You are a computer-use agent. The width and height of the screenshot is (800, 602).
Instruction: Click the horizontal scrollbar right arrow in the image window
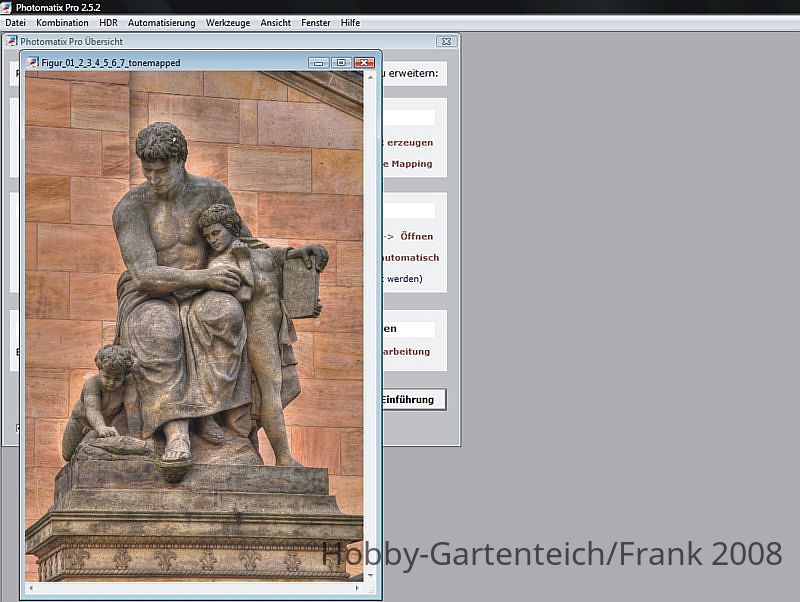[357, 588]
